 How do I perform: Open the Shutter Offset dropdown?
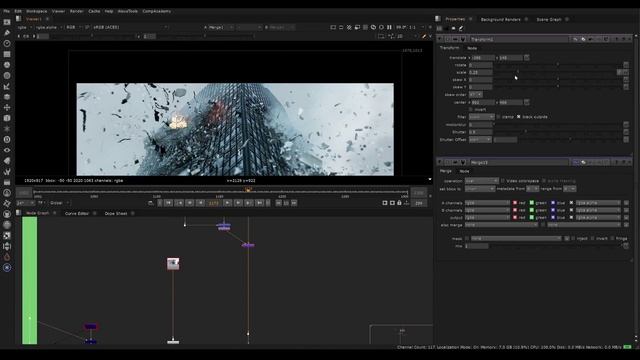click(480, 140)
